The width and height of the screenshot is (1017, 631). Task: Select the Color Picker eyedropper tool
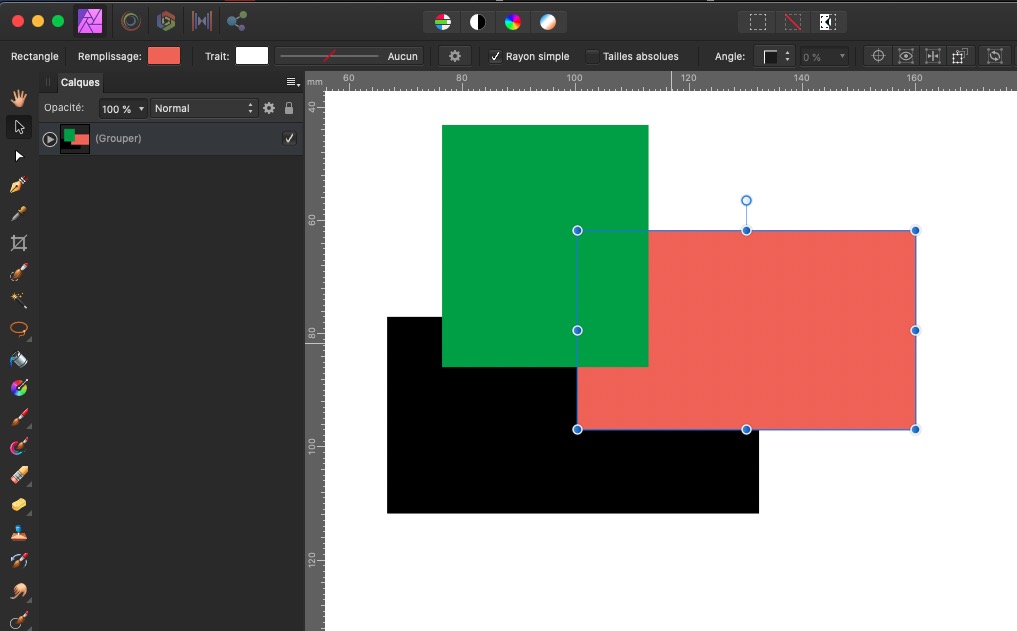point(19,214)
